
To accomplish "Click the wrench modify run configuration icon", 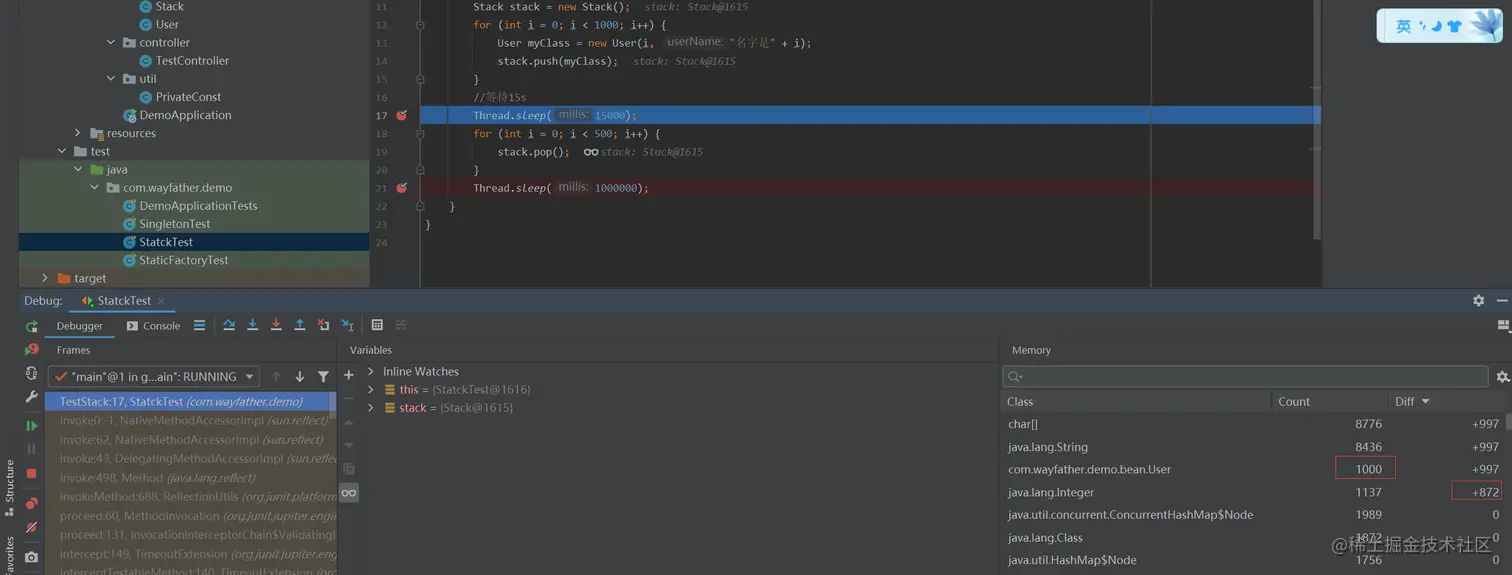I will tap(32, 397).
